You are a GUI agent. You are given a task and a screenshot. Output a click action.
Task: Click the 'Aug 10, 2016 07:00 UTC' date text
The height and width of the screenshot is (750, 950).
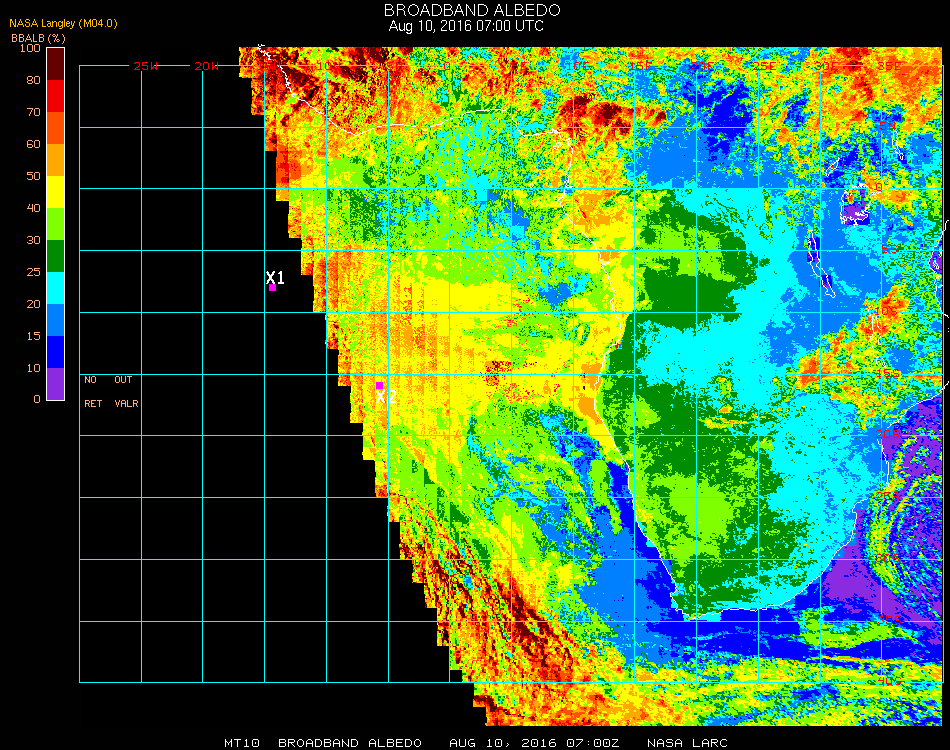click(466, 26)
